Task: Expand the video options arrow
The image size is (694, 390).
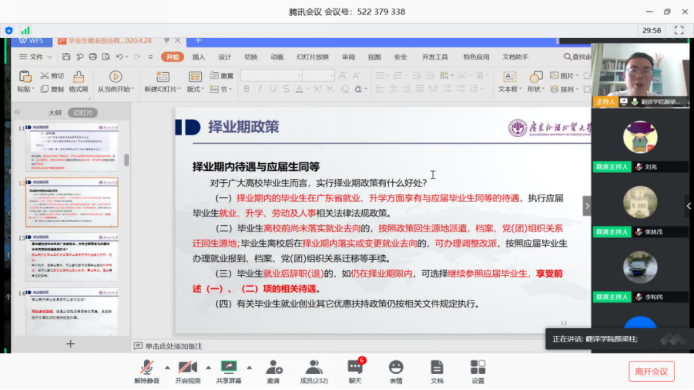Action: (x=208, y=367)
